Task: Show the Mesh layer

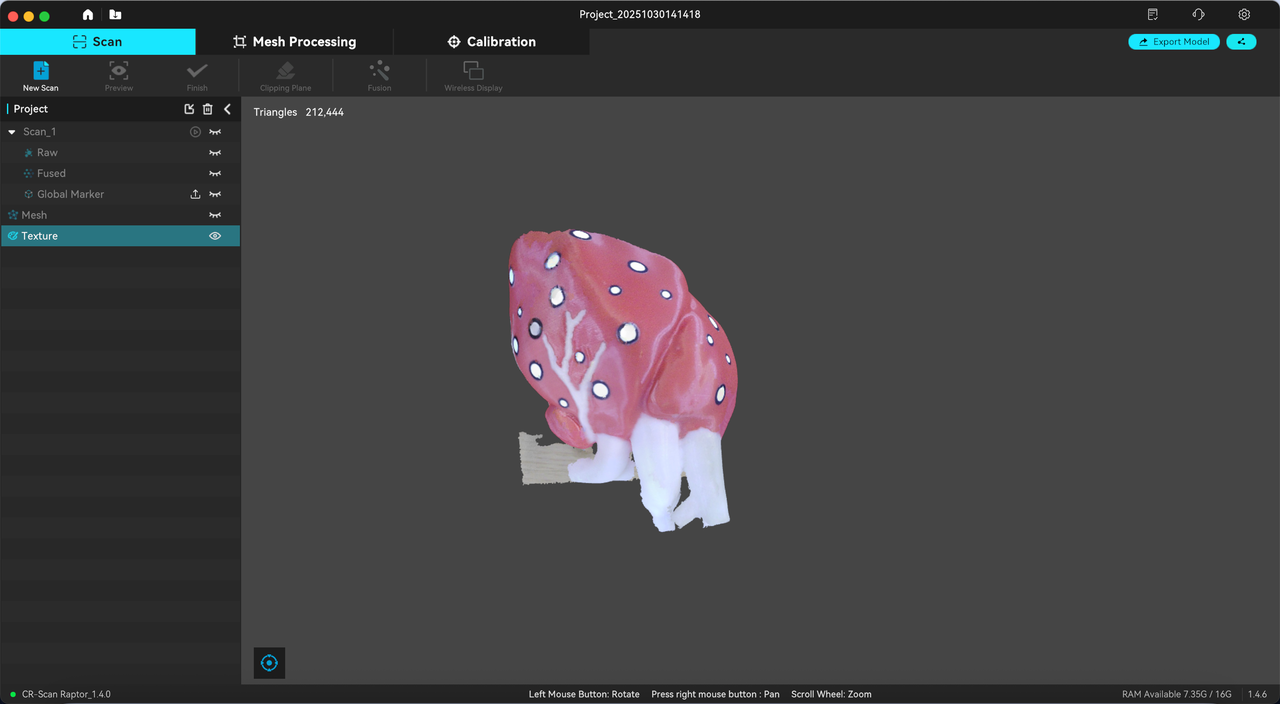Action: pyautogui.click(x=214, y=215)
